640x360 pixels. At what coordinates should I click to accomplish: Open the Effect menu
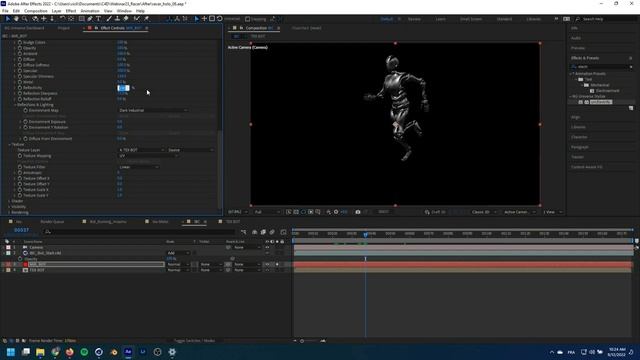point(71,11)
